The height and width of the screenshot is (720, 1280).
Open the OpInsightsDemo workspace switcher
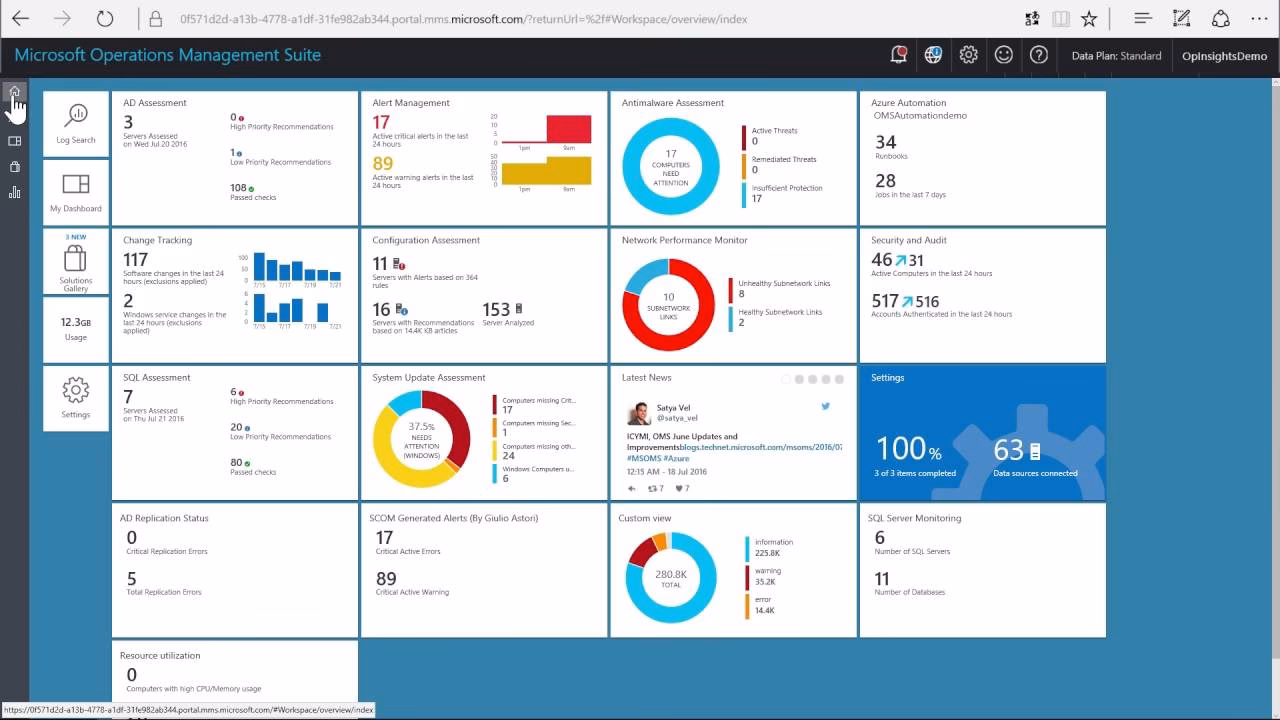(1224, 55)
